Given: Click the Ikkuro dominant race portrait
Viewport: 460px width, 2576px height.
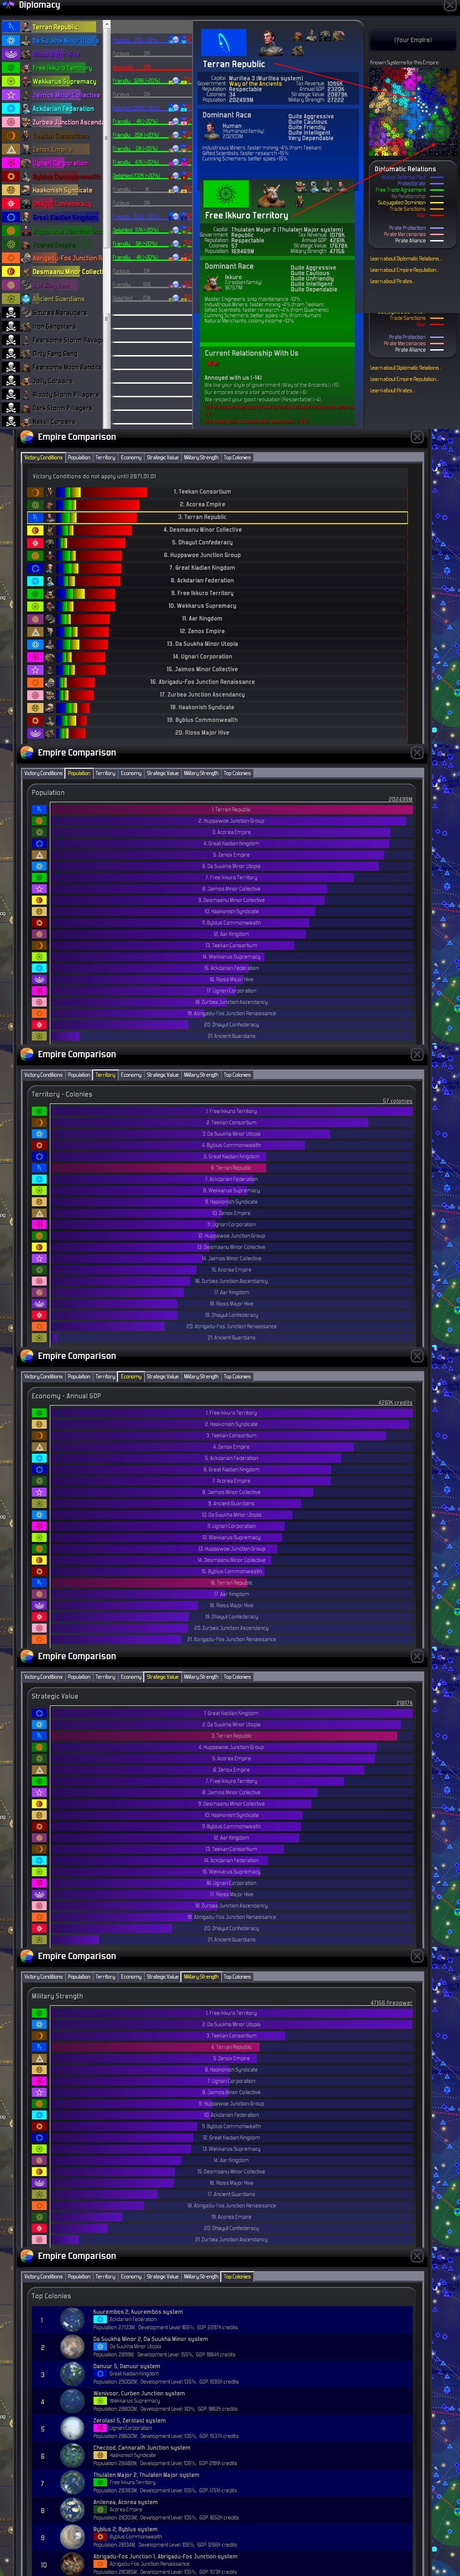Looking at the screenshot, I should tap(212, 282).
